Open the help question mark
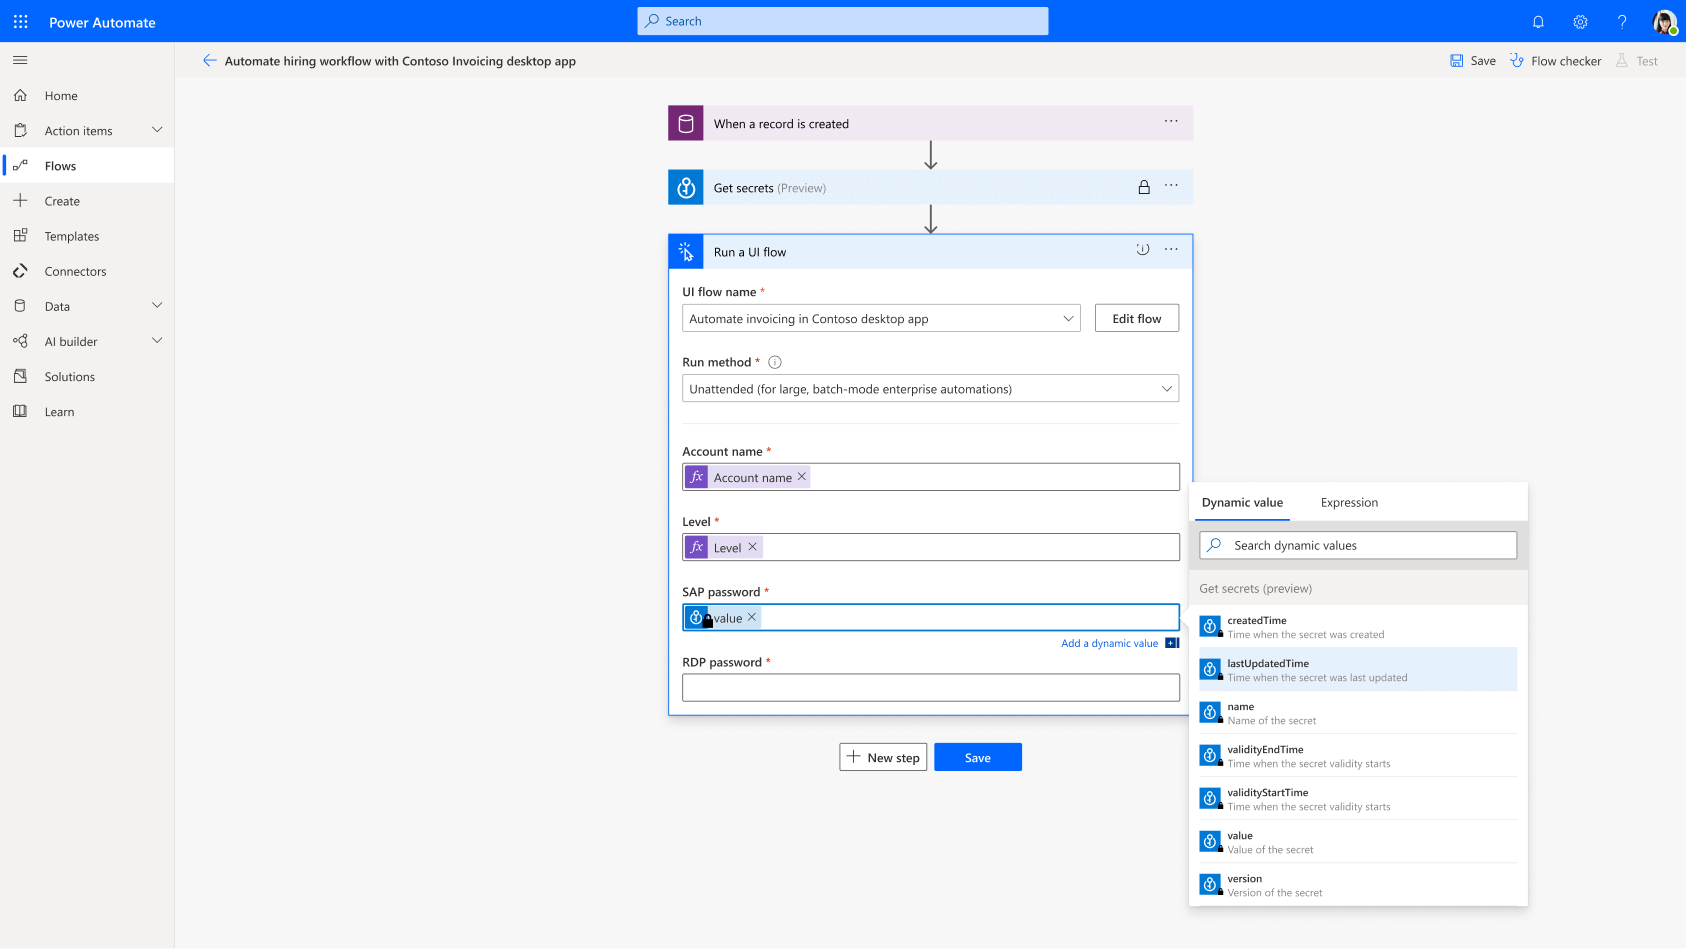Viewport: 1686px width, 949px height. 1622,21
